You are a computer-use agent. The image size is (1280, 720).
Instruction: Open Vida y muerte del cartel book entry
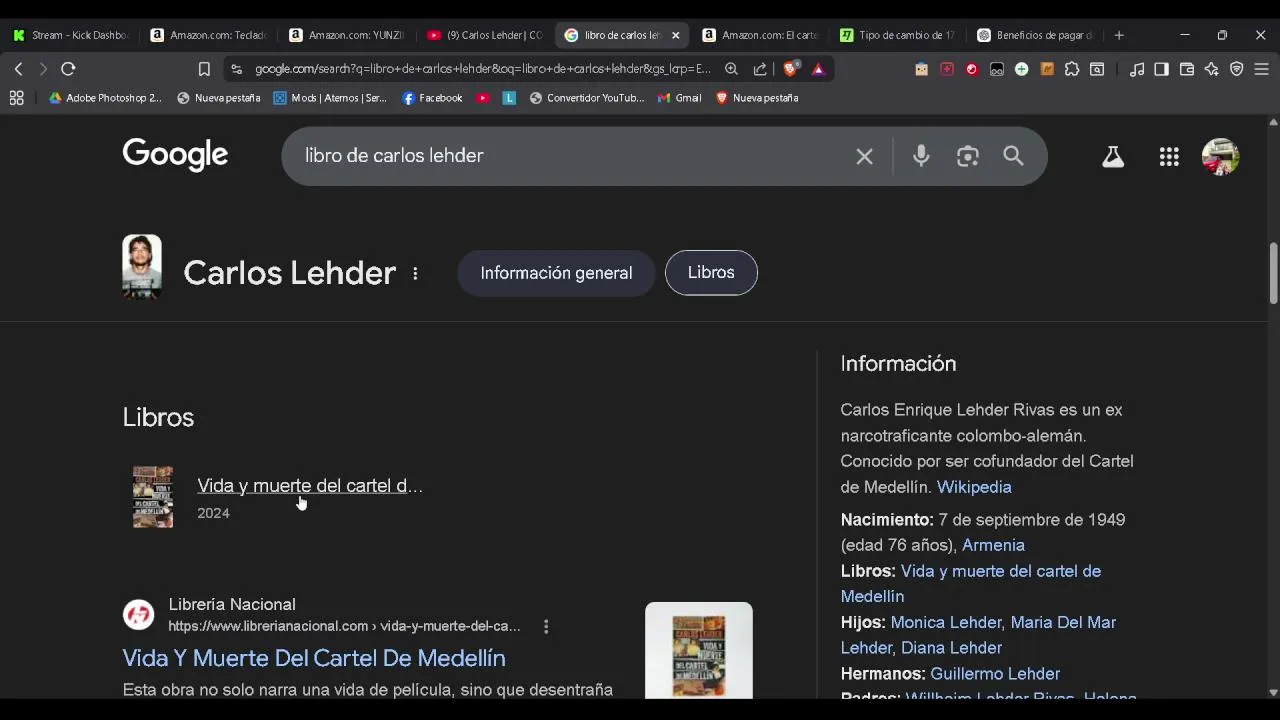(x=310, y=486)
